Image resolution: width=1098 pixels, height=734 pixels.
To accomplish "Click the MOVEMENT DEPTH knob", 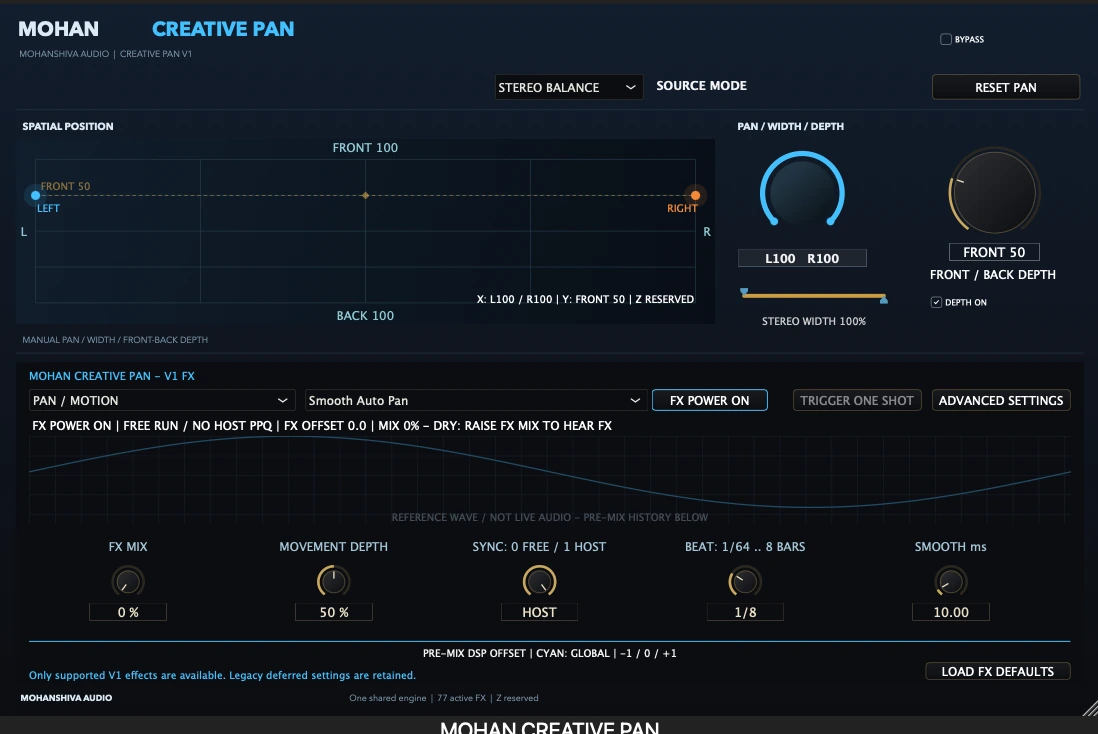I will click(x=333, y=581).
